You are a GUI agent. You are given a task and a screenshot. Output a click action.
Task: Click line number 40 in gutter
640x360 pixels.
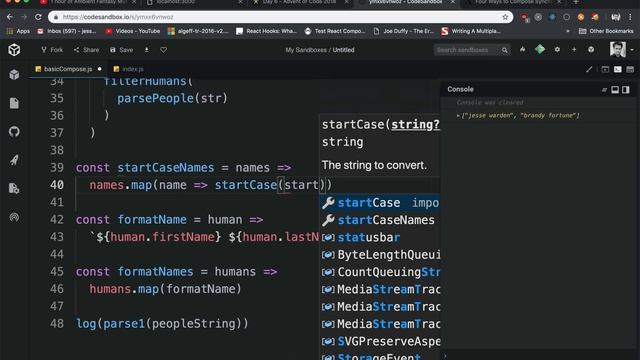click(57, 185)
